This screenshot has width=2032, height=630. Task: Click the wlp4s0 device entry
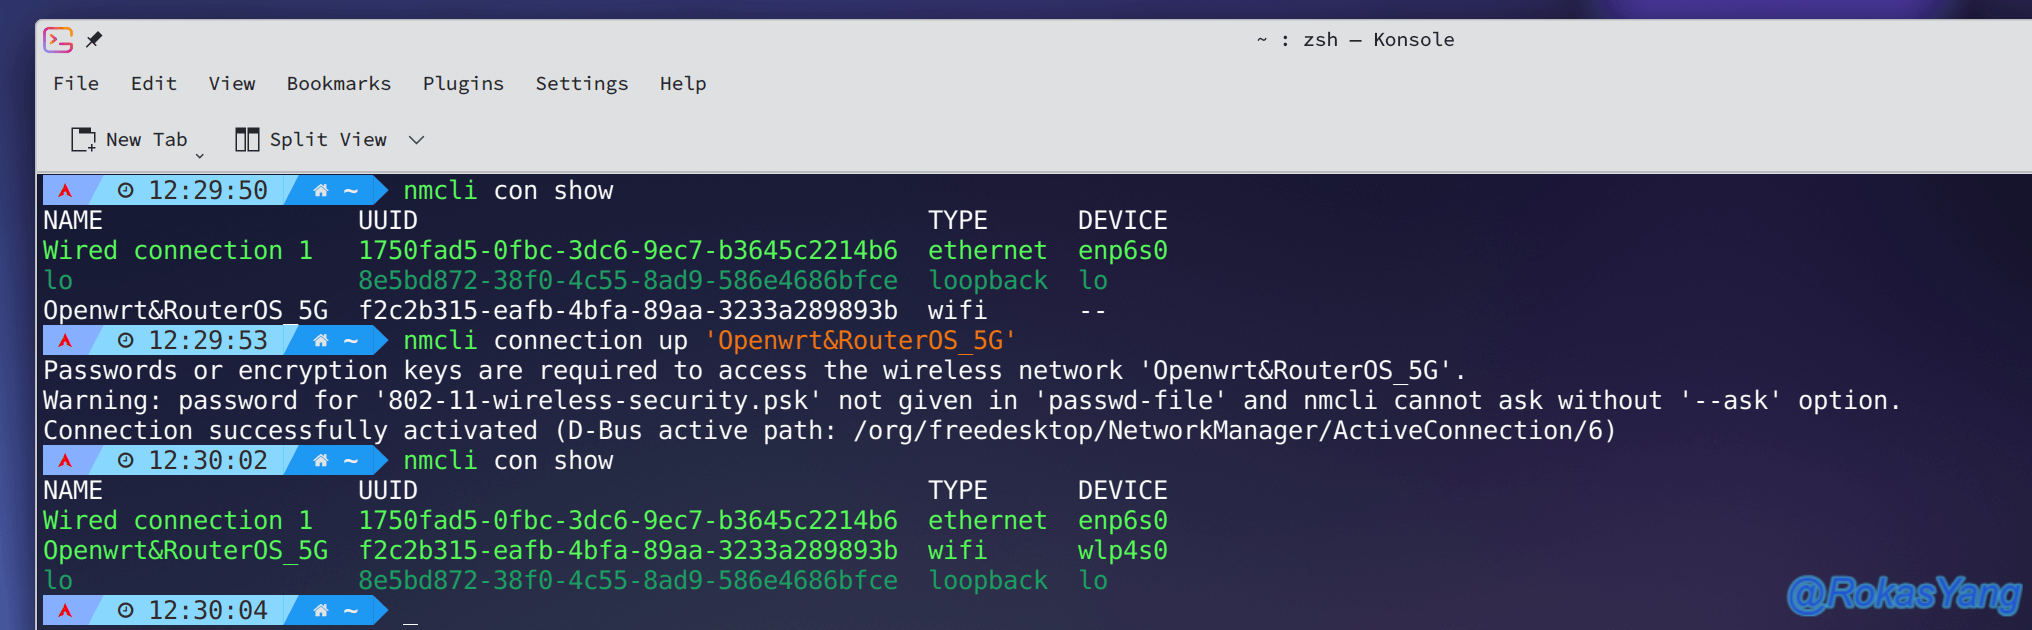click(1122, 551)
